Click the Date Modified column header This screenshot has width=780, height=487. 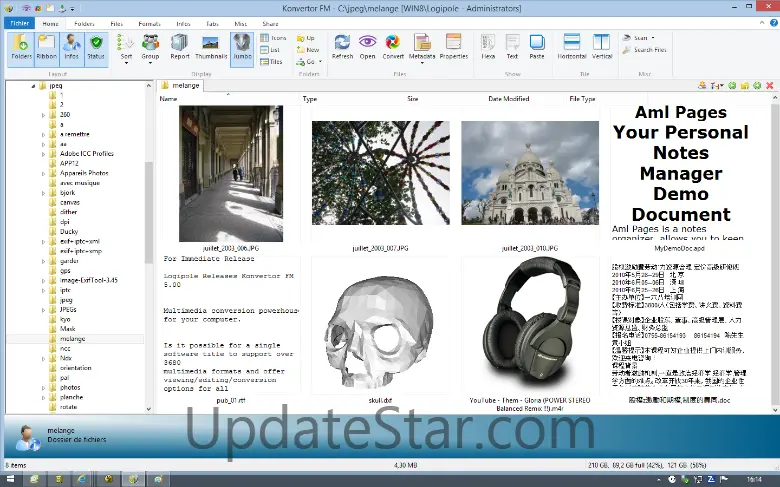tap(508, 99)
